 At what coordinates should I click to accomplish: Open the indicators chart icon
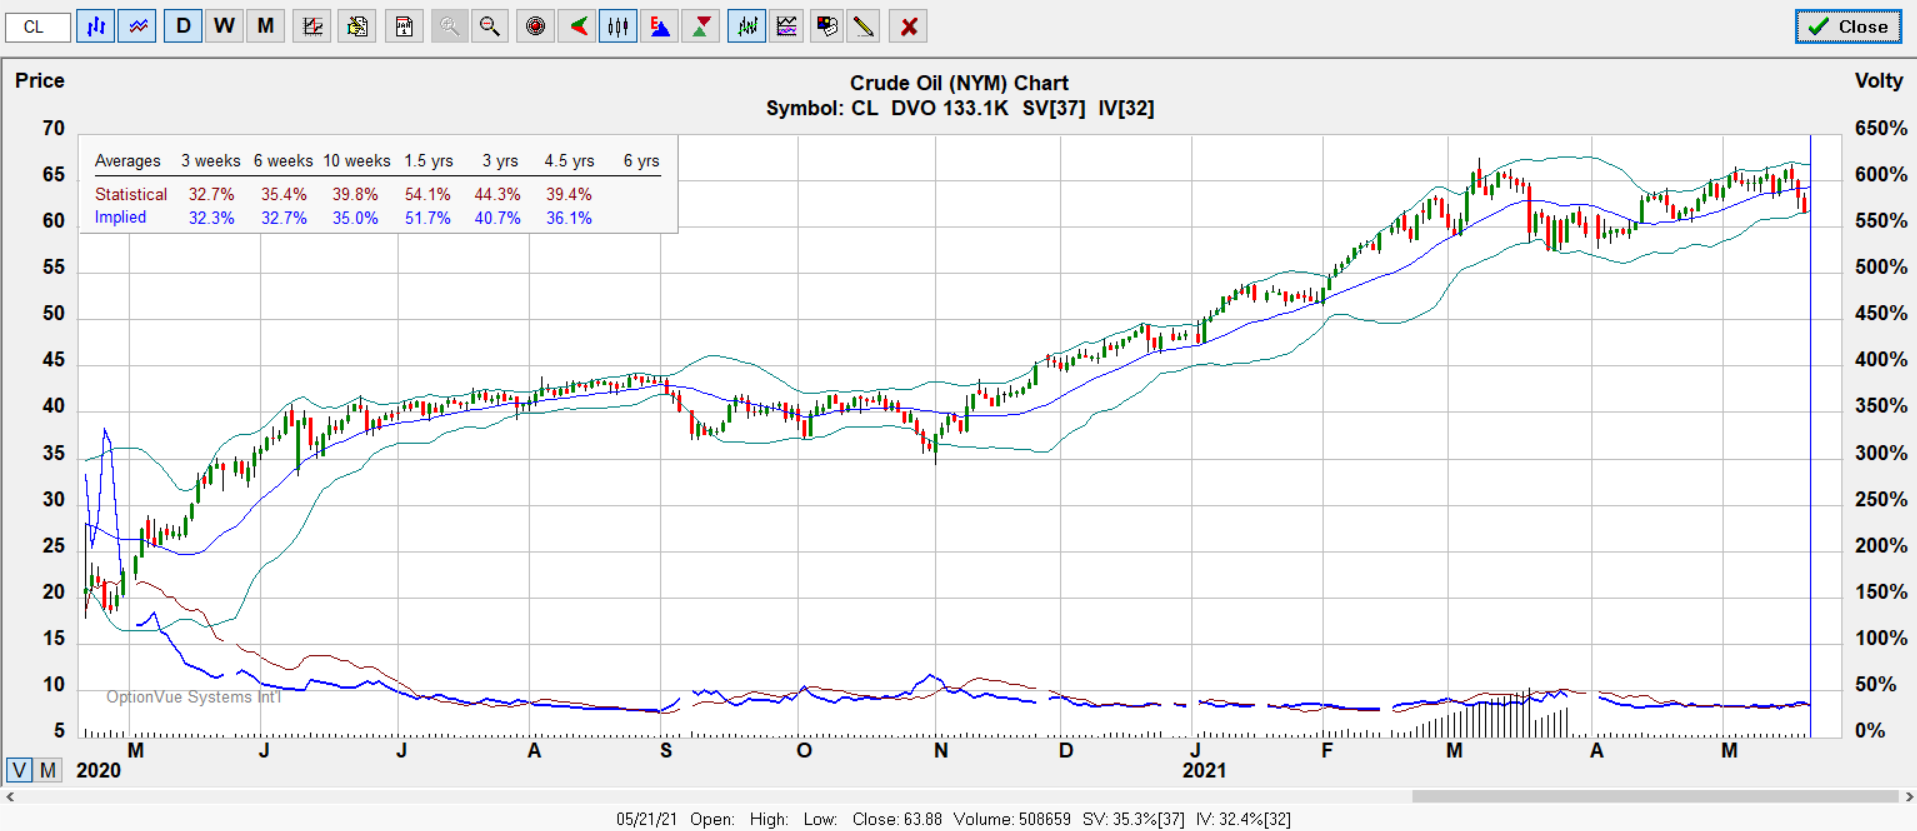tap(787, 27)
